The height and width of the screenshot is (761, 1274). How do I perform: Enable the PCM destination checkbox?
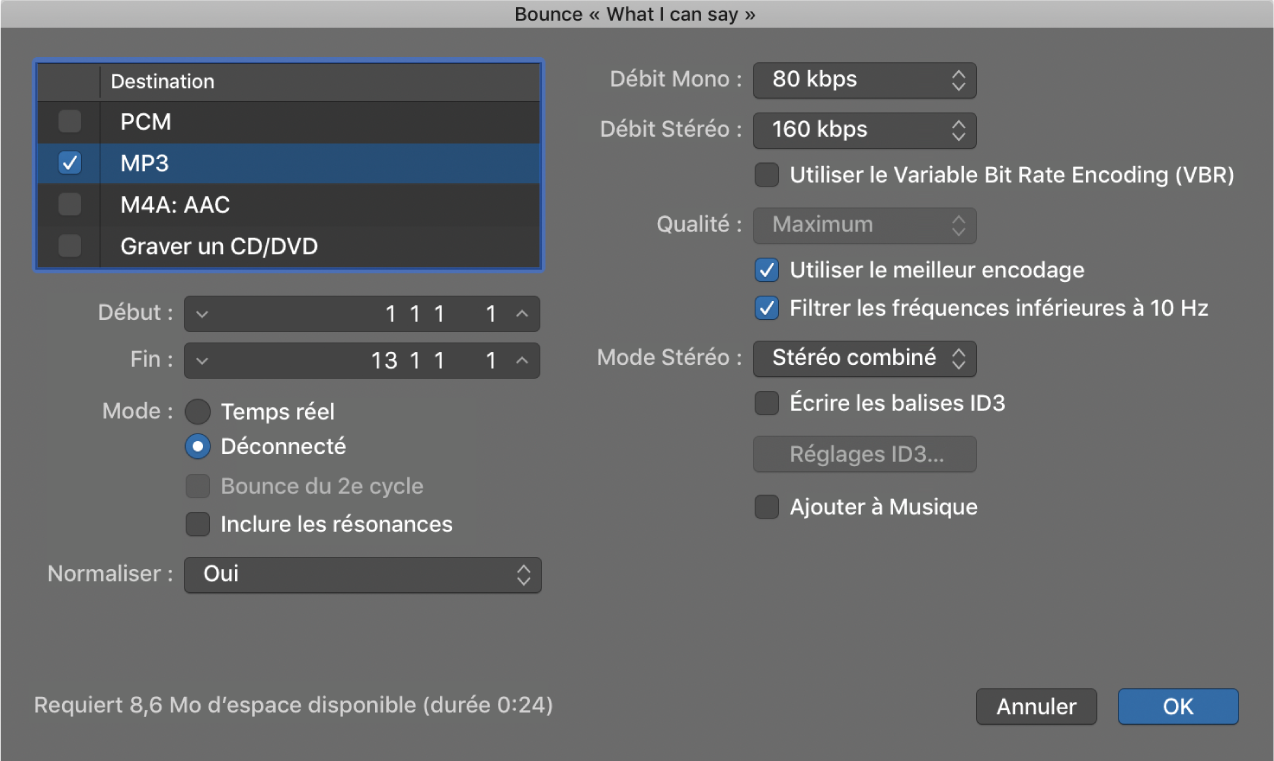[69, 122]
